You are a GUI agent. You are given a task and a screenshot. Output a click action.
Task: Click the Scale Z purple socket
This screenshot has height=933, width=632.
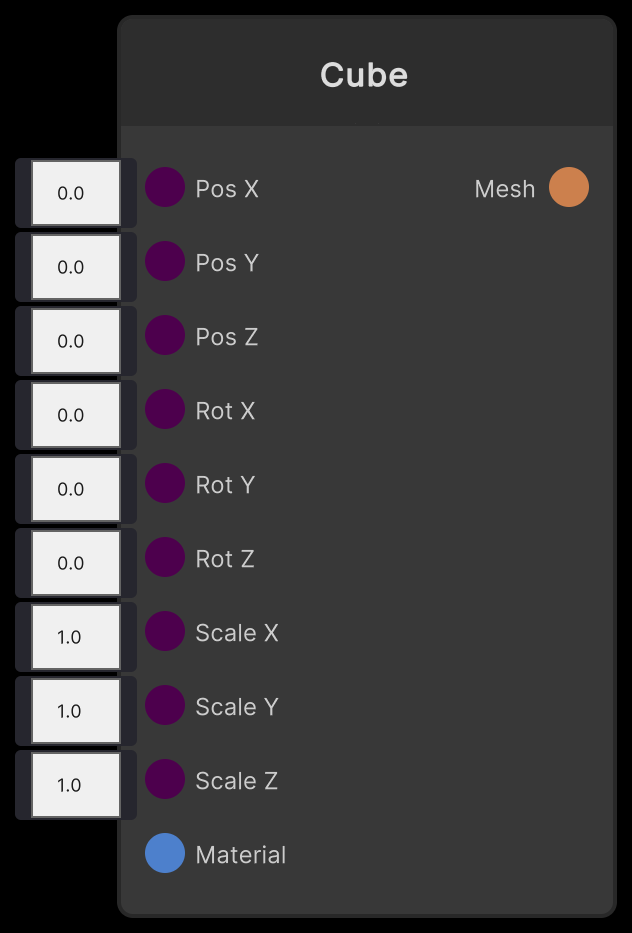point(165,780)
